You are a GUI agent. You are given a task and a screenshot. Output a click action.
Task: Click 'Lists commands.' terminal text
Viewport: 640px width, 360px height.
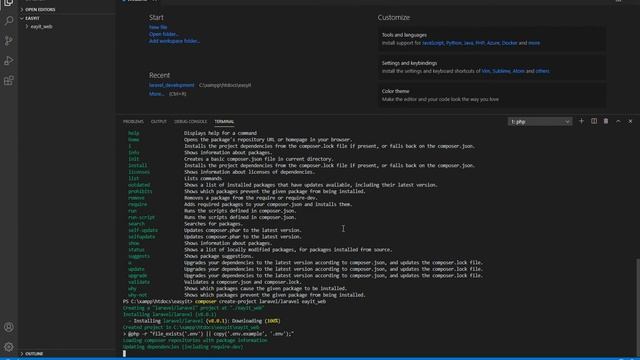pos(203,178)
